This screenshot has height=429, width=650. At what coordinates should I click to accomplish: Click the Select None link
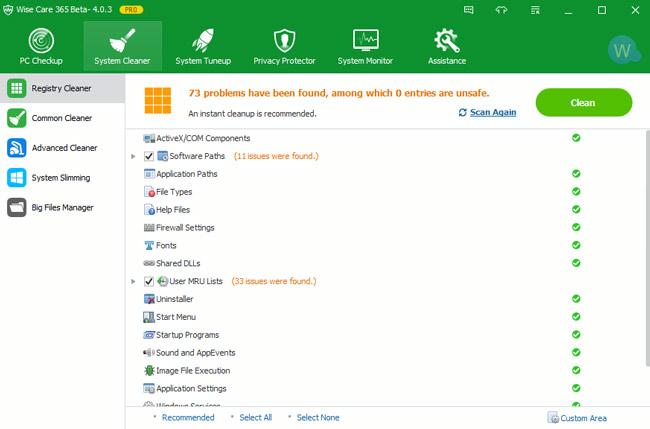pos(318,418)
